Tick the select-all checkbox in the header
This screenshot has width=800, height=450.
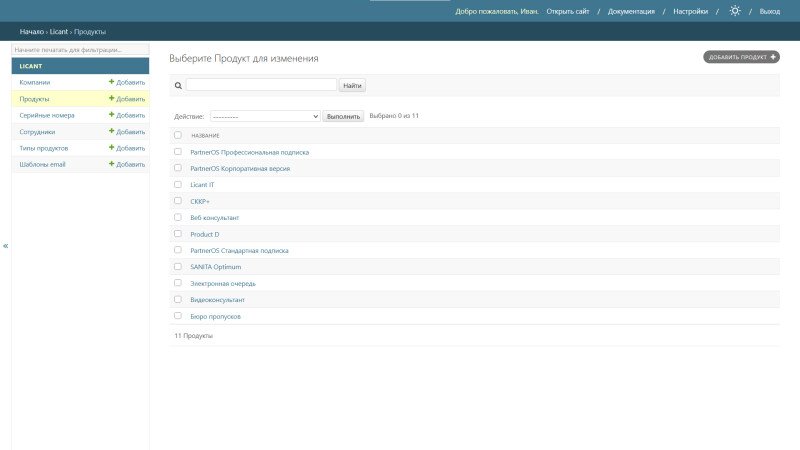178,135
